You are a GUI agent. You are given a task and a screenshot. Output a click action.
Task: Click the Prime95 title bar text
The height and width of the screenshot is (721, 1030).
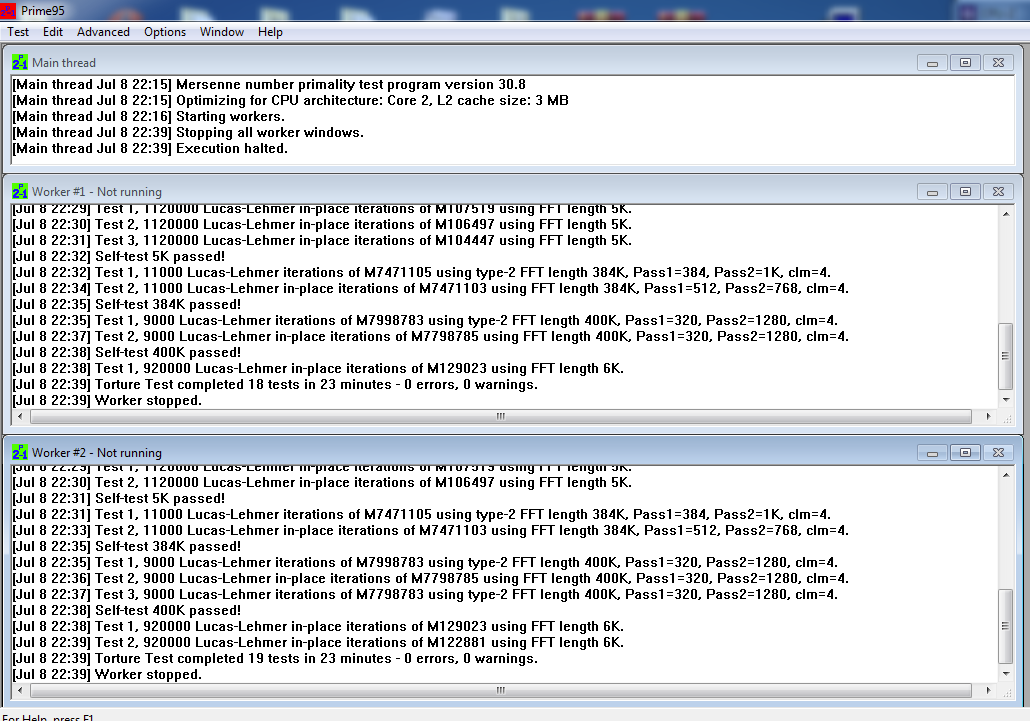click(43, 11)
